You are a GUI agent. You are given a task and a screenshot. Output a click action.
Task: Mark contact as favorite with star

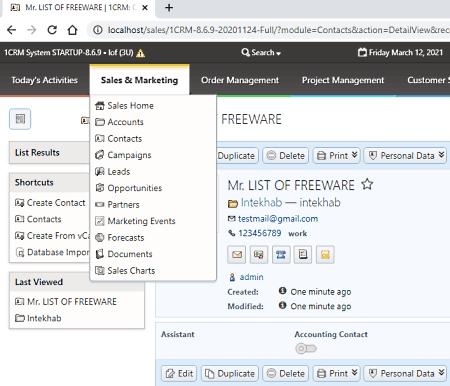point(367,184)
